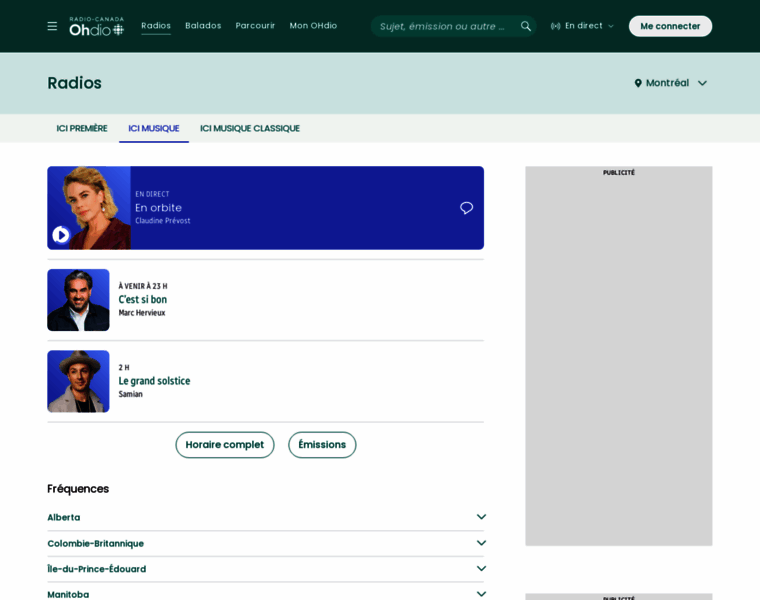Viewport: 760px width, 600px height.
Task: Open the chat bubble on En orbite
Action: click(466, 208)
